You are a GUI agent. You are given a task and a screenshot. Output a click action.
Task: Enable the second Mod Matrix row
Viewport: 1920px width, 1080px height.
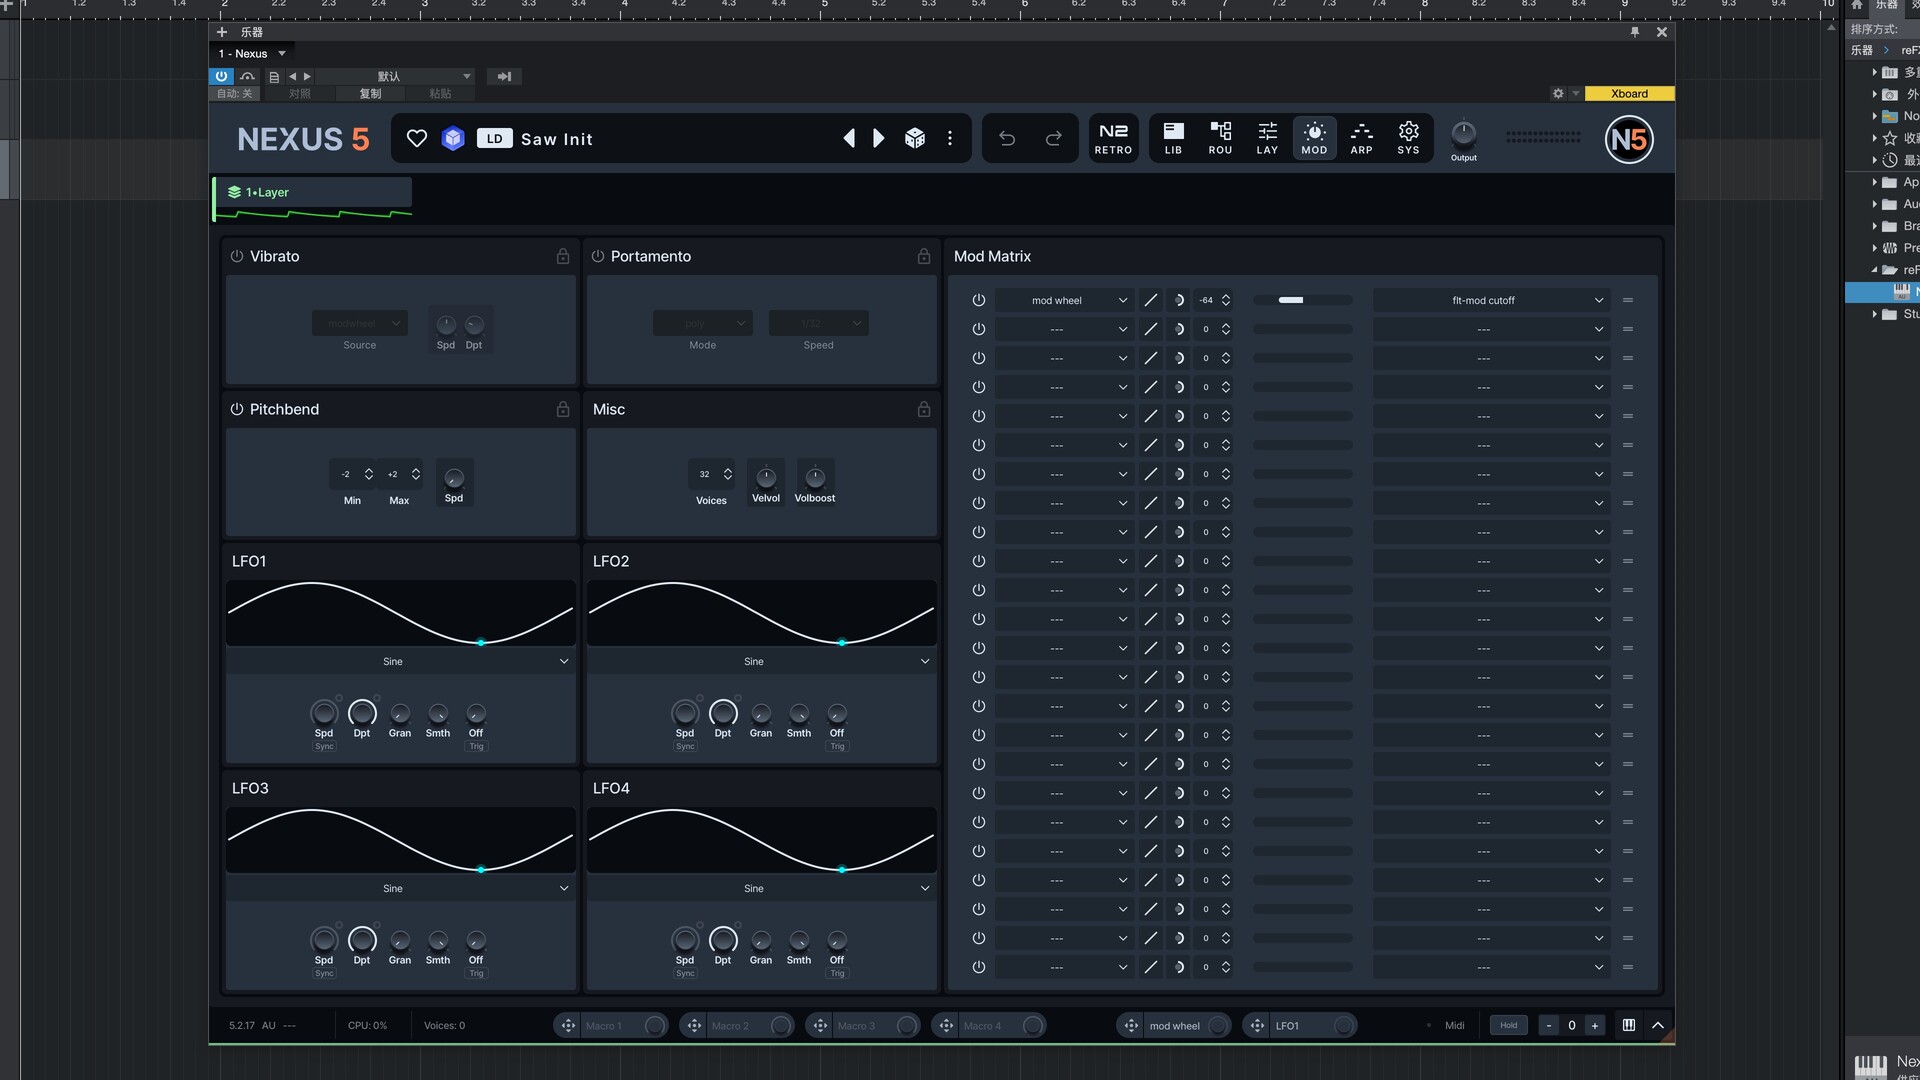click(x=979, y=329)
